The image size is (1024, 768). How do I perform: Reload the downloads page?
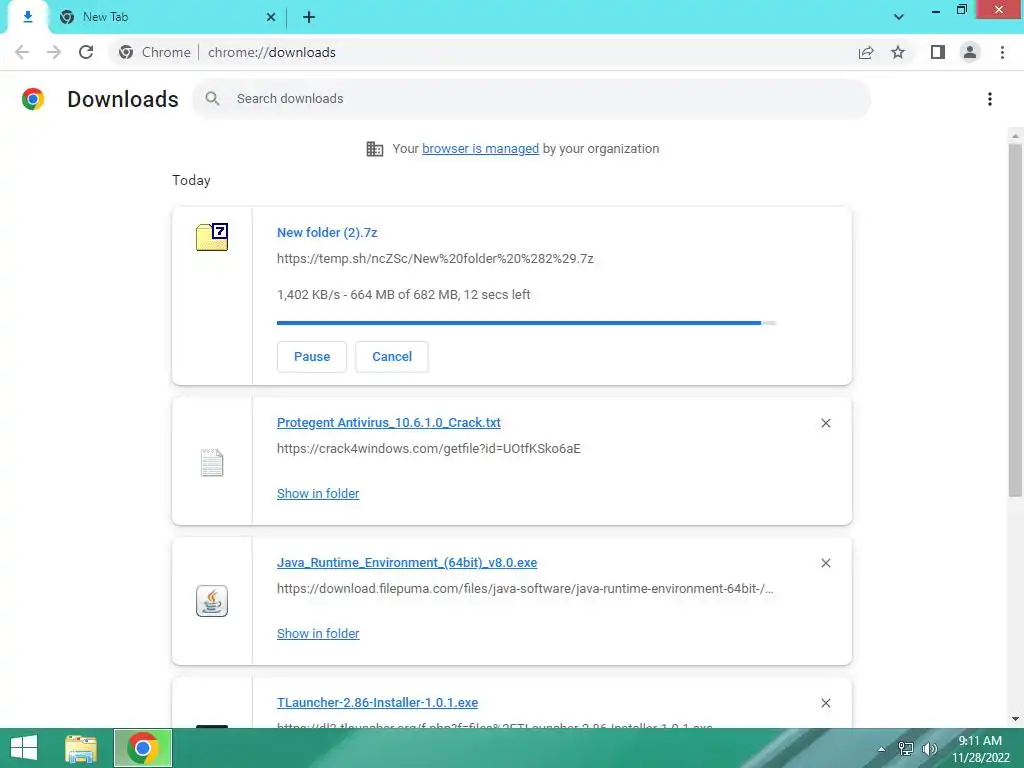pos(86,52)
